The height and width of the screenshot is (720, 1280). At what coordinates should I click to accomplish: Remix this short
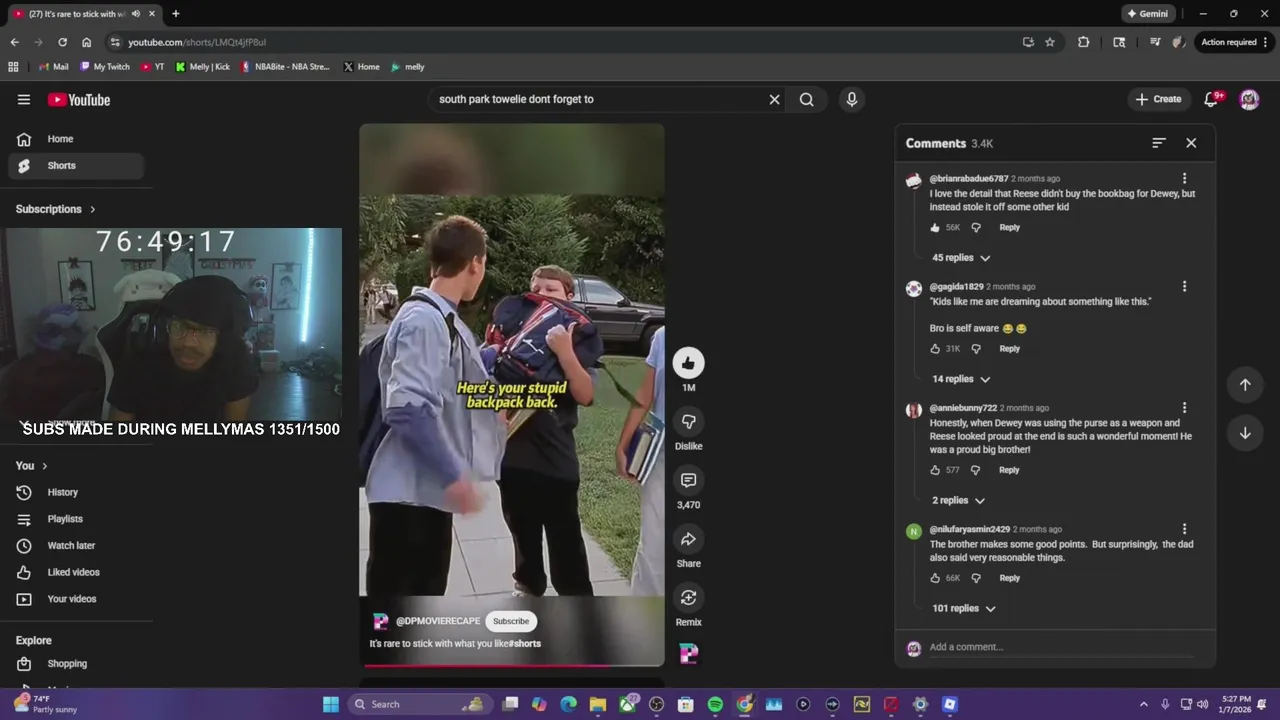click(688, 598)
